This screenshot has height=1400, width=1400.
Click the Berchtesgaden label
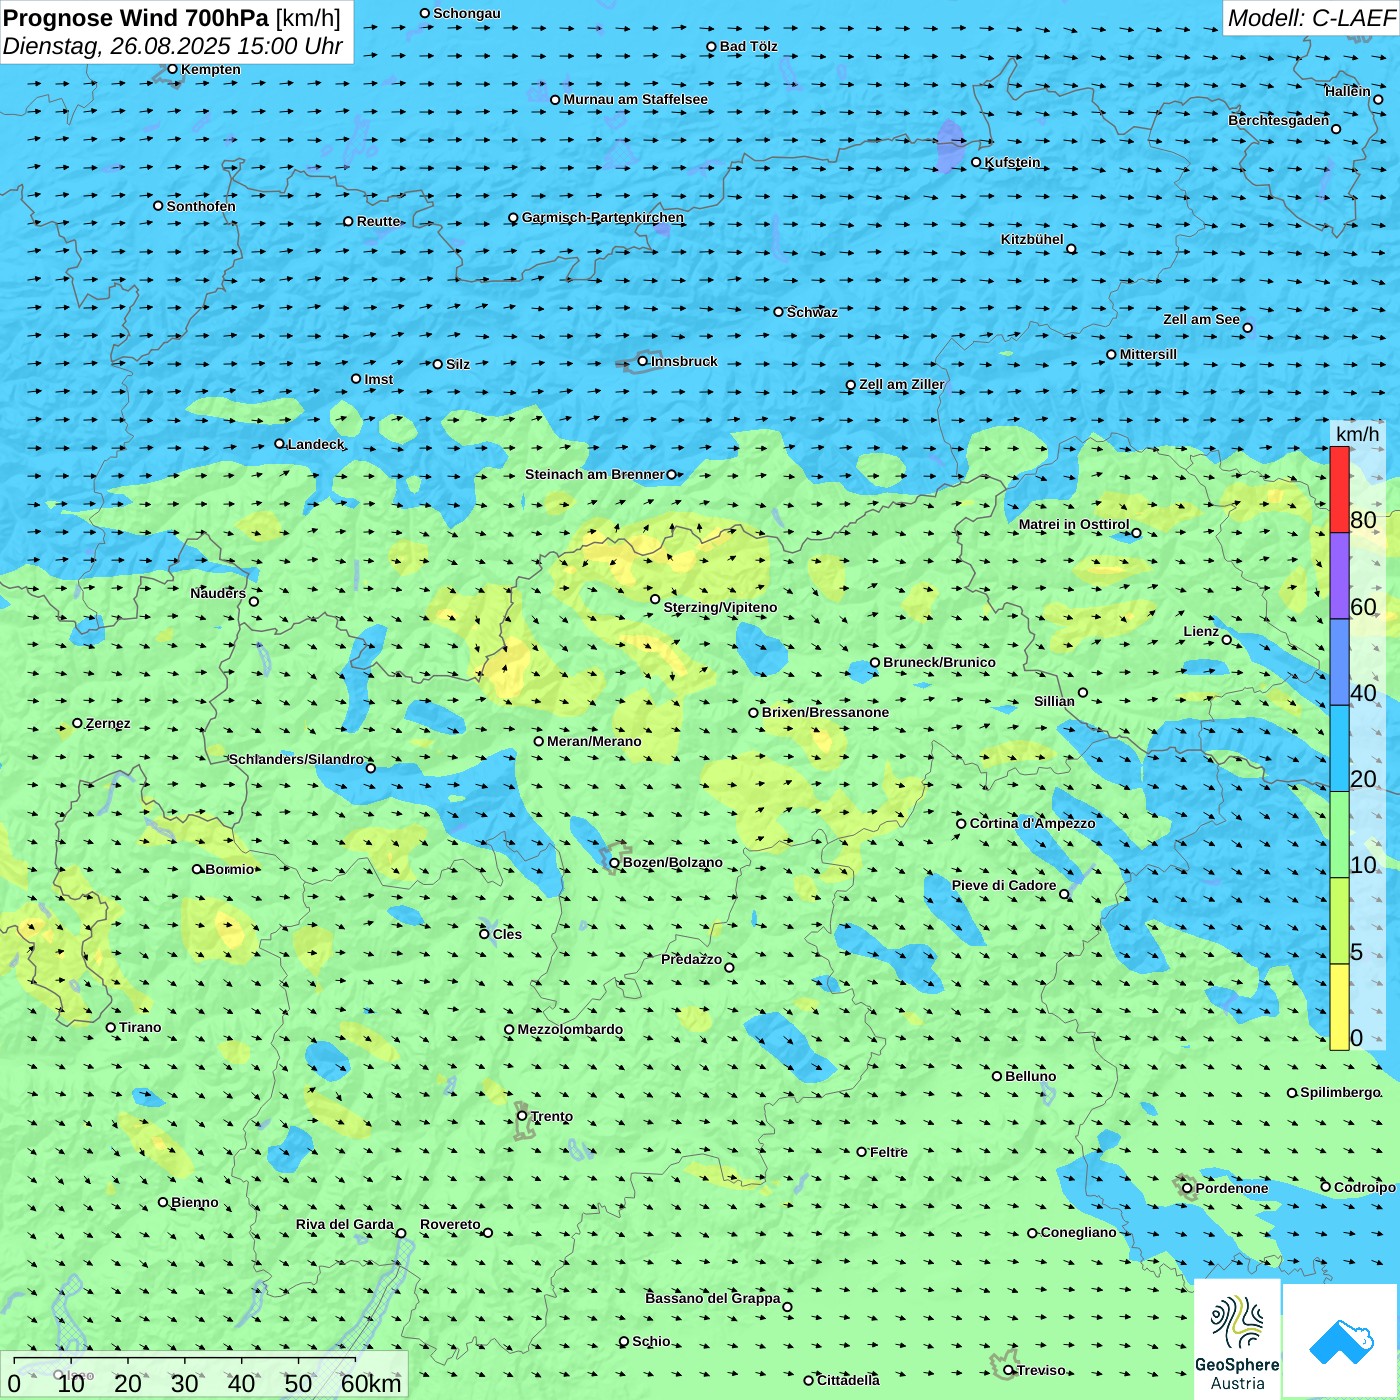[x=1279, y=120]
